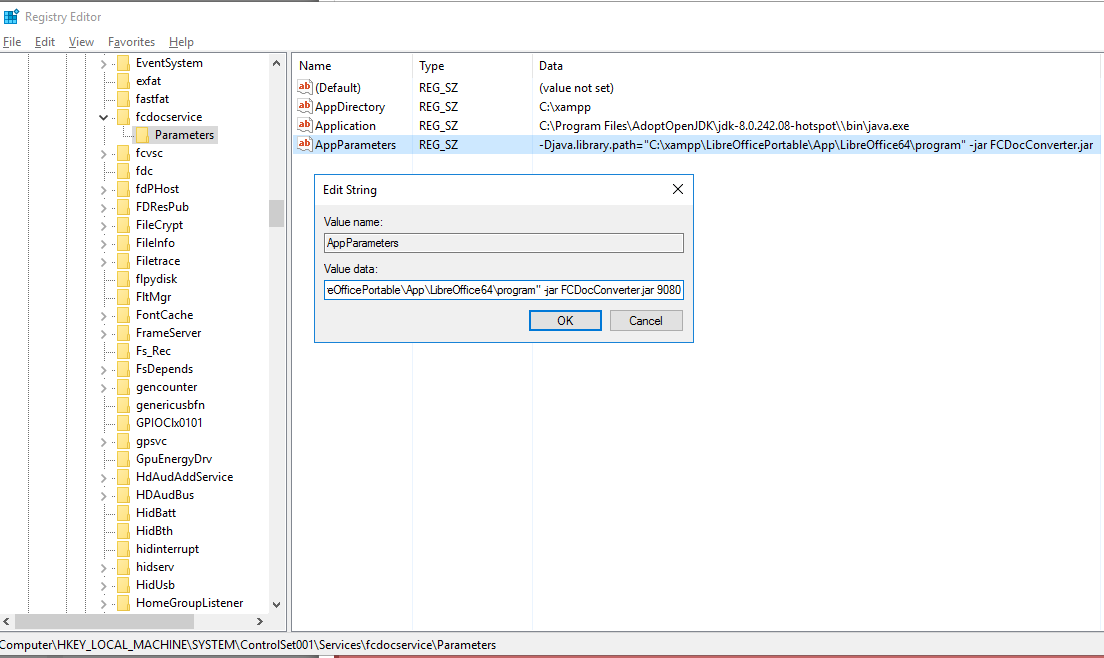The height and width of the screenshot is (658, 1104).
Task: Collapse the fcdocservice tree node
Action: (103, 117)
